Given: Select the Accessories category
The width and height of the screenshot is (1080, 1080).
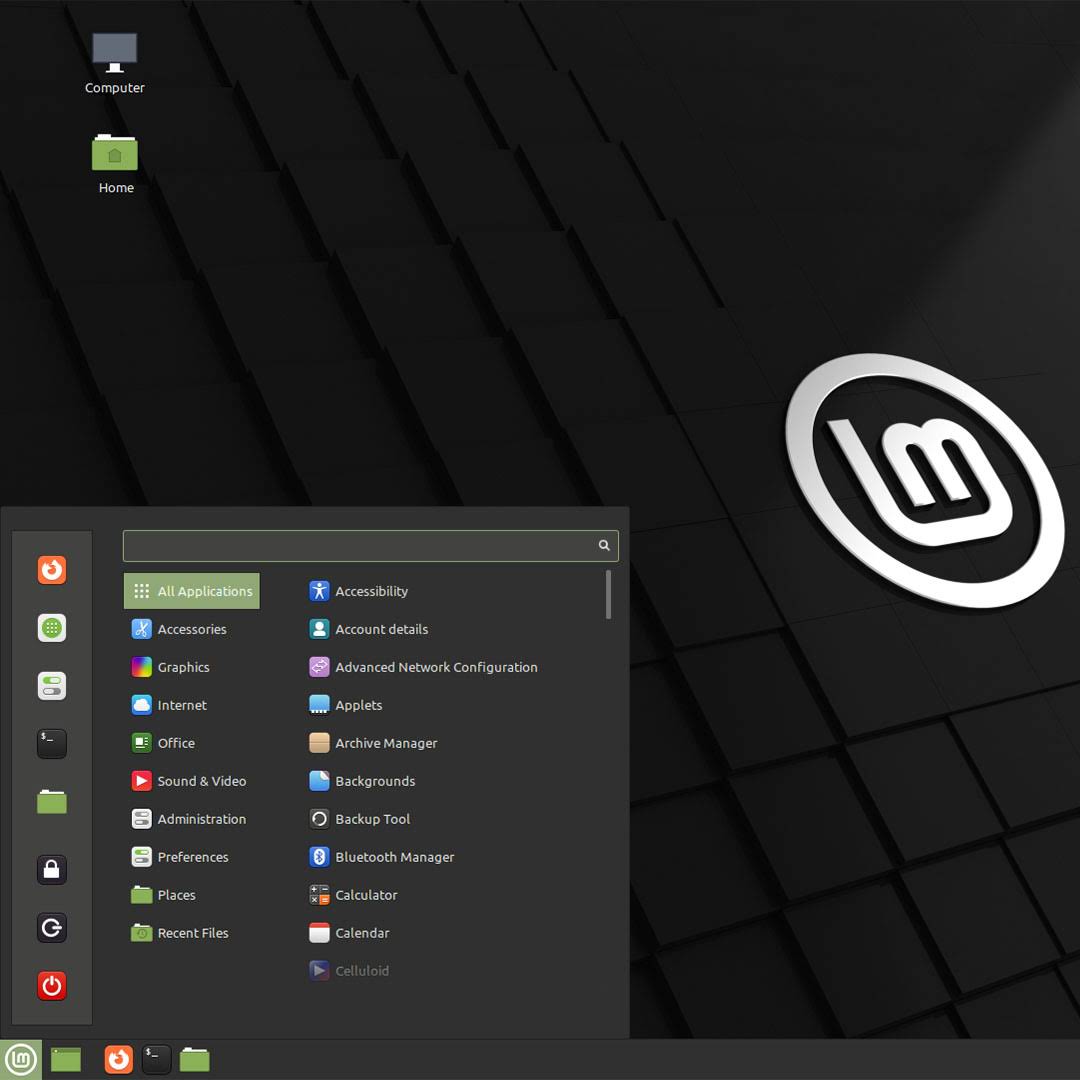Looking at the screenshot, I should [191, 629].
